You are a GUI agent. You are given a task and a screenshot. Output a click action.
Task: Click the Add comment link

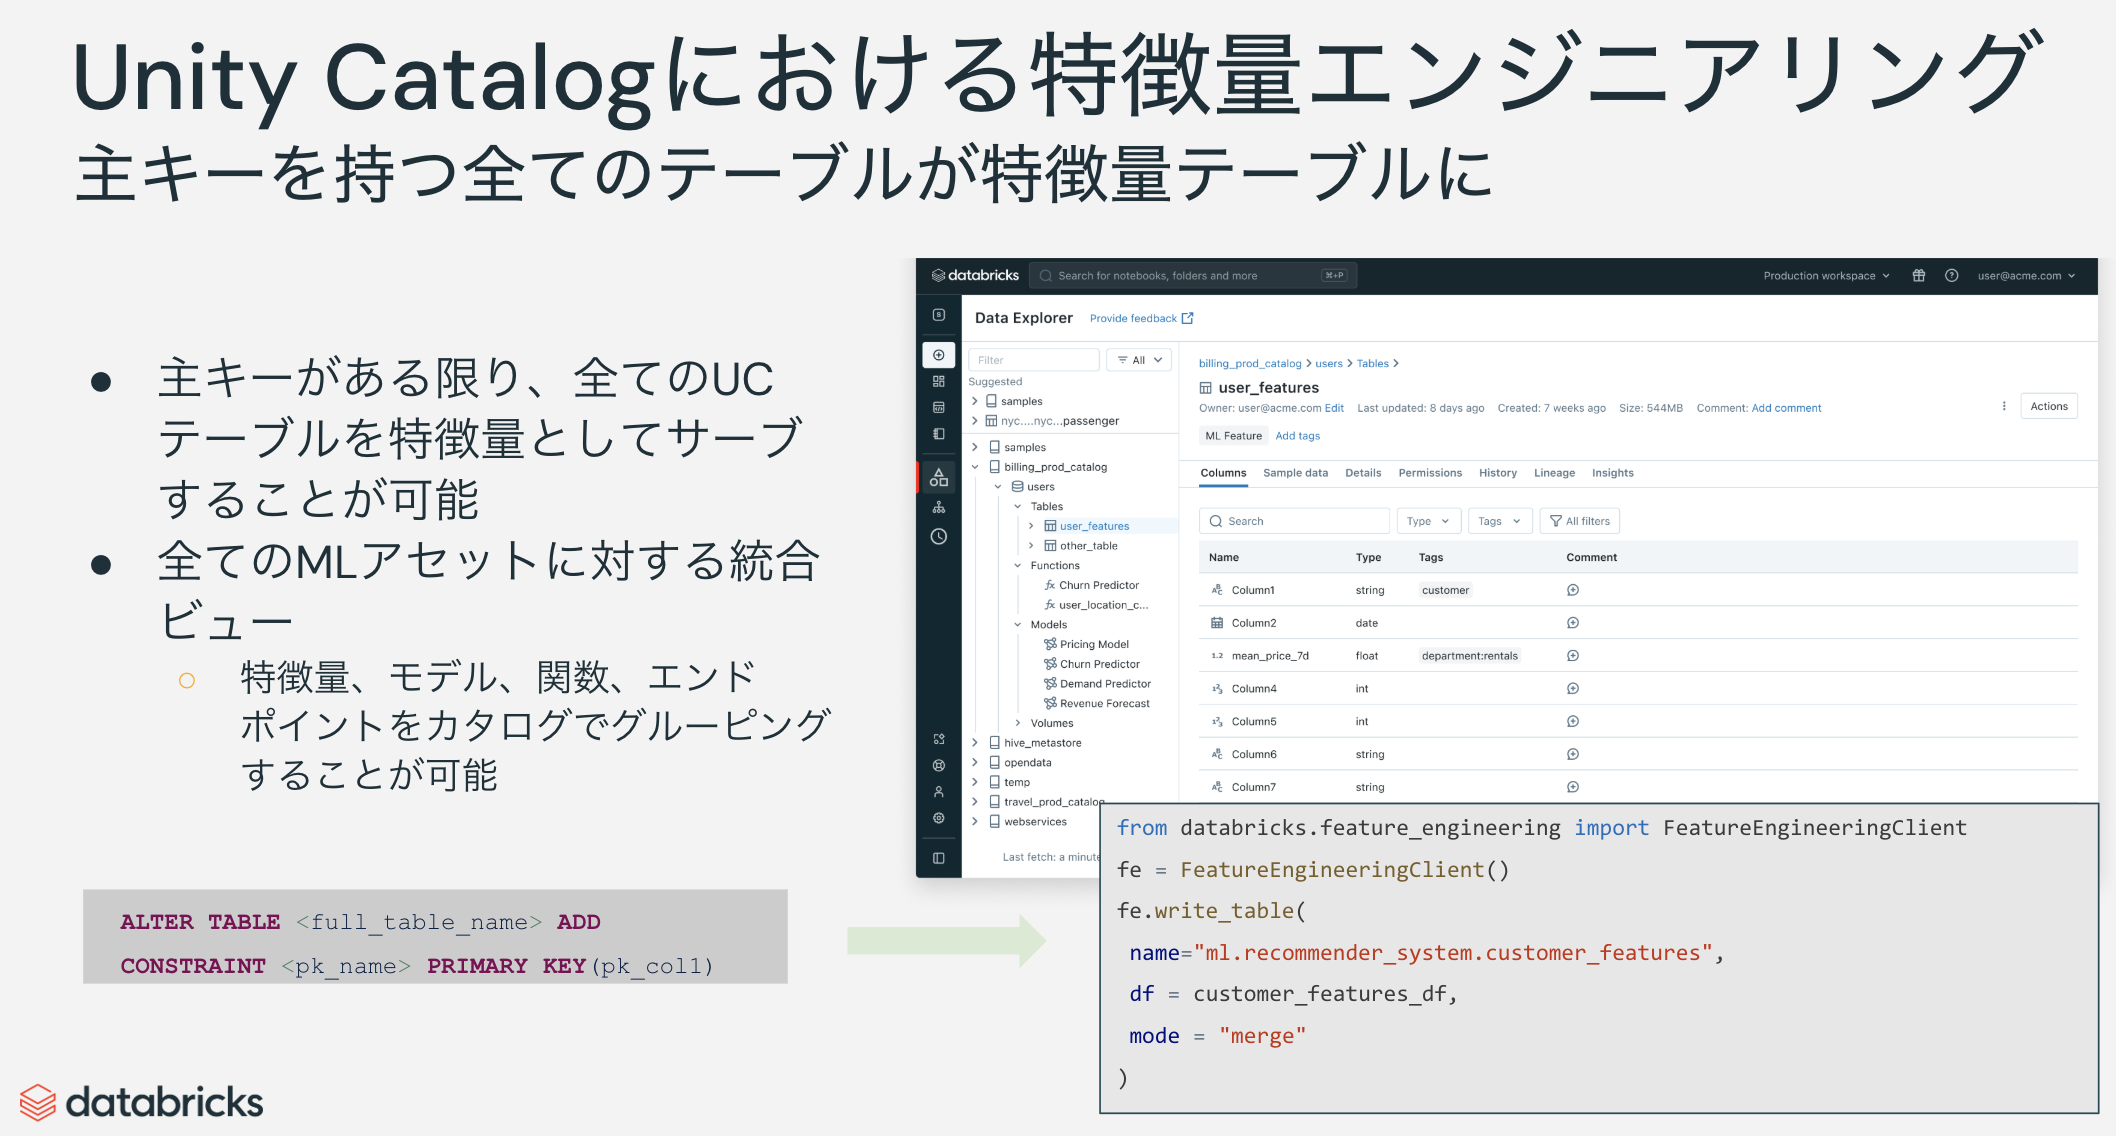point(1786,408)
